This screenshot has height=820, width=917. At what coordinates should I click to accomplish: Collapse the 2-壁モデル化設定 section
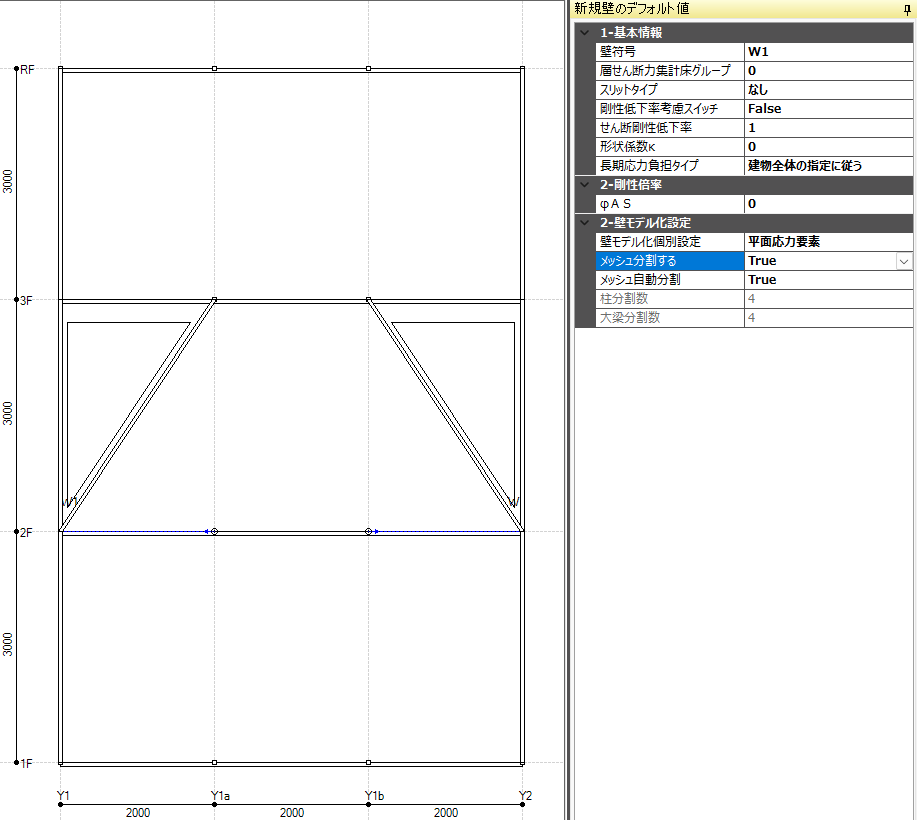point(585,223)
